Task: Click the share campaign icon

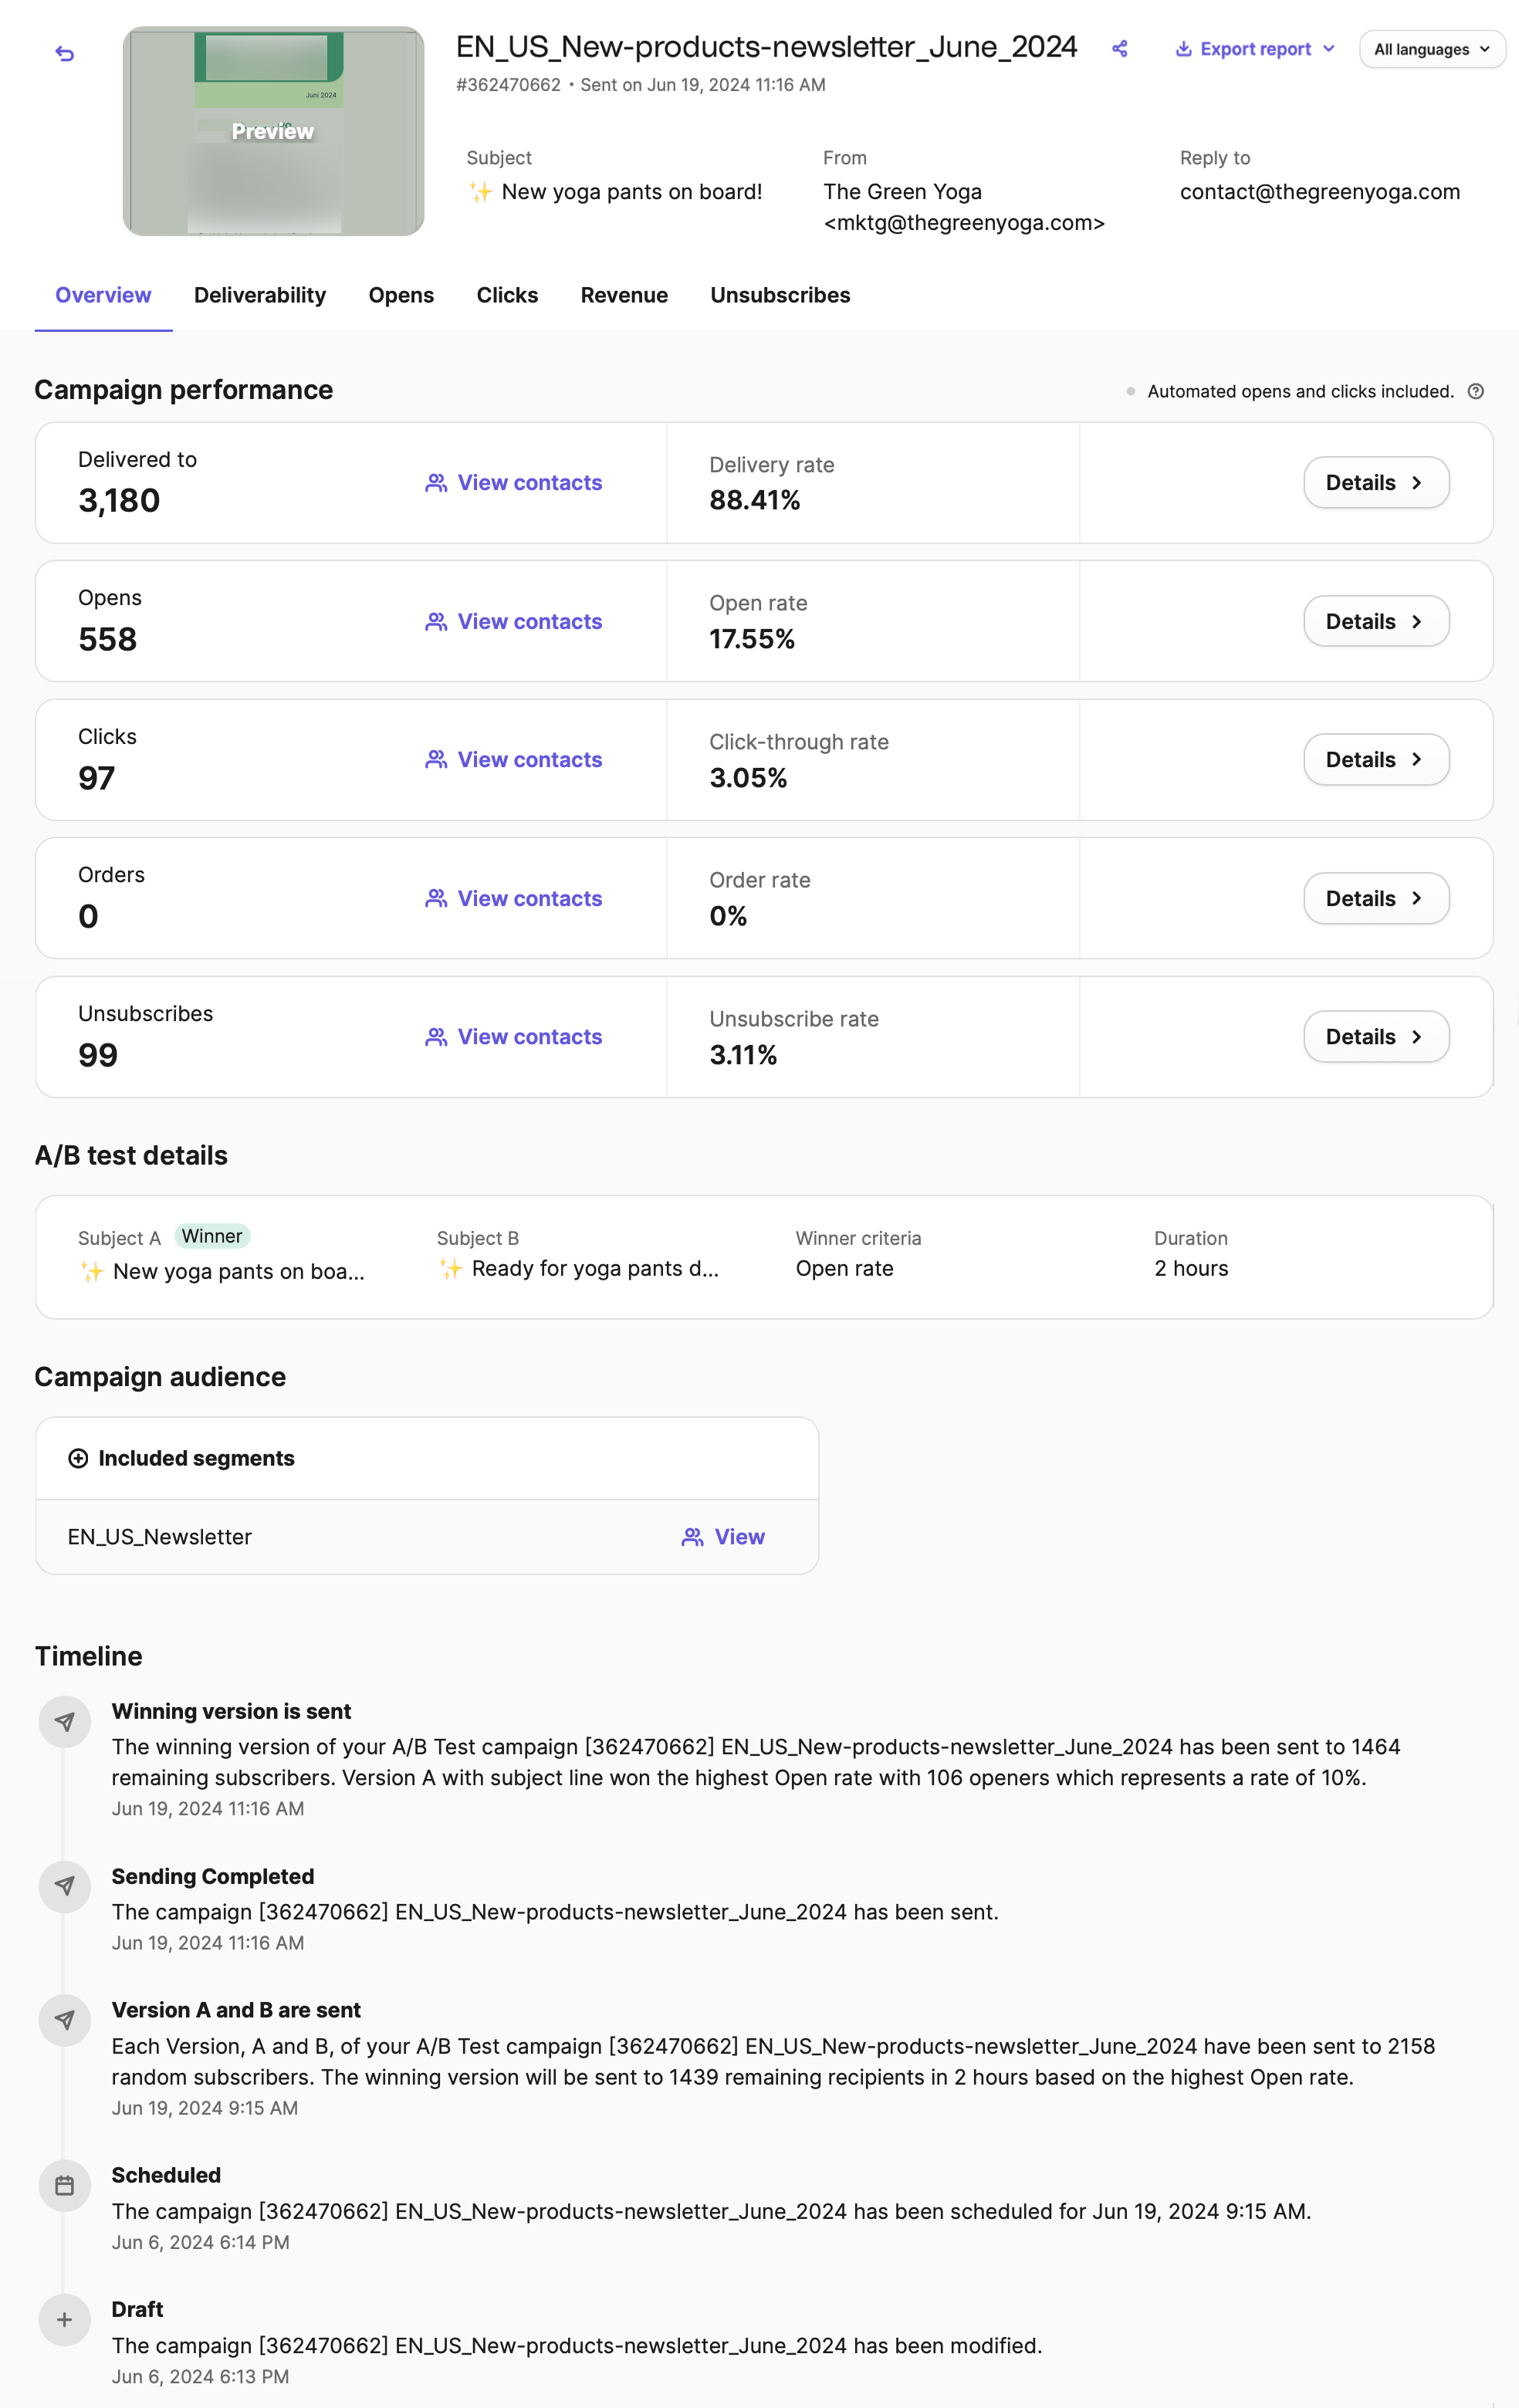Action: click(x=1119, y=49)
